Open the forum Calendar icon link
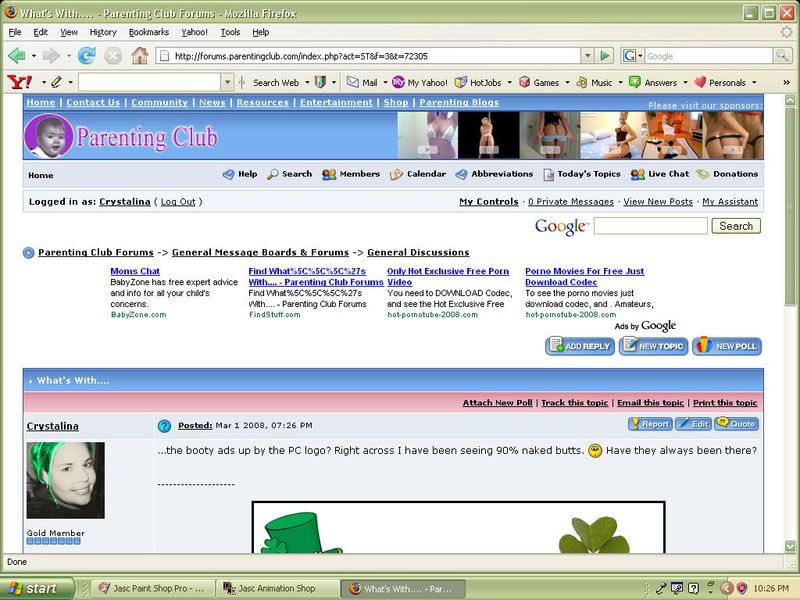 [x=418, y=174]
